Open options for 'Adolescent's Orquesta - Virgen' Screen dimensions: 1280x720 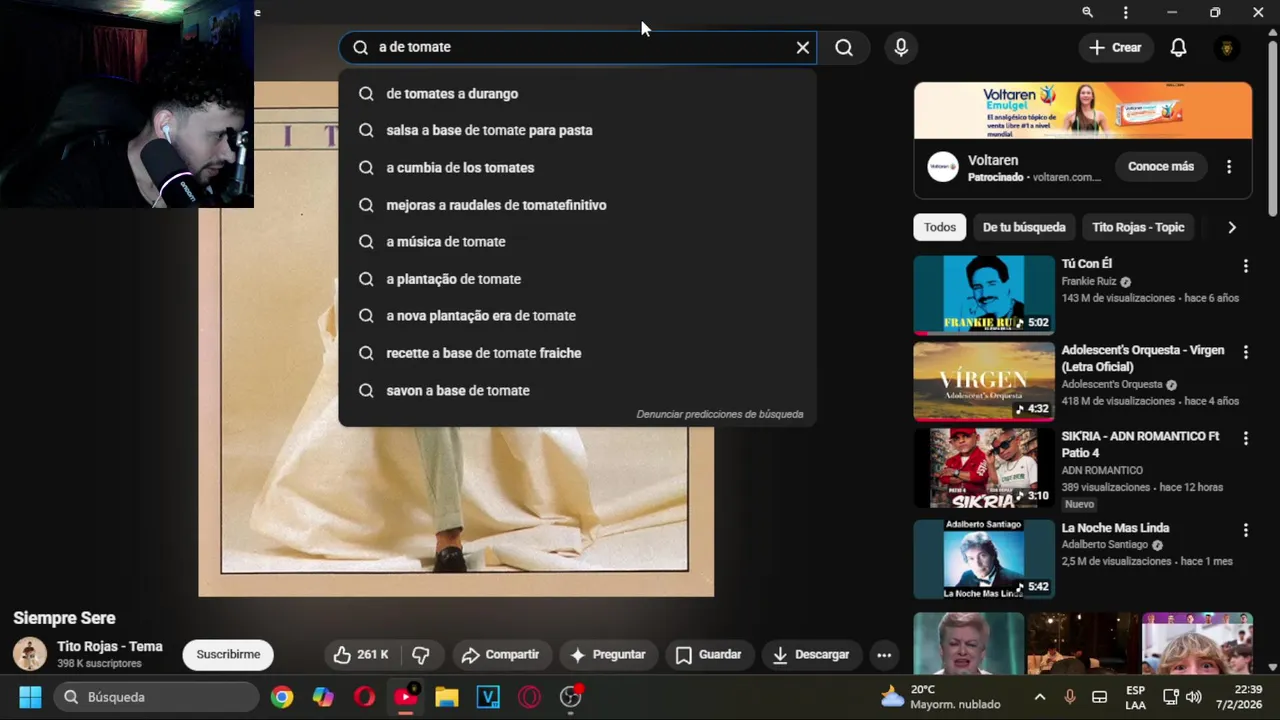click(1245, 352)
